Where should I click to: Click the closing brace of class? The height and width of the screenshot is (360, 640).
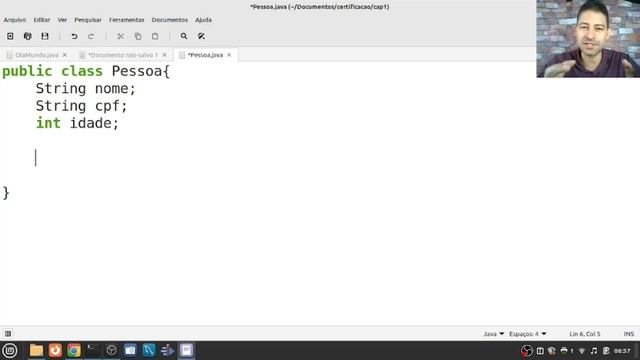pyautogui.click(x=6, y=193)
